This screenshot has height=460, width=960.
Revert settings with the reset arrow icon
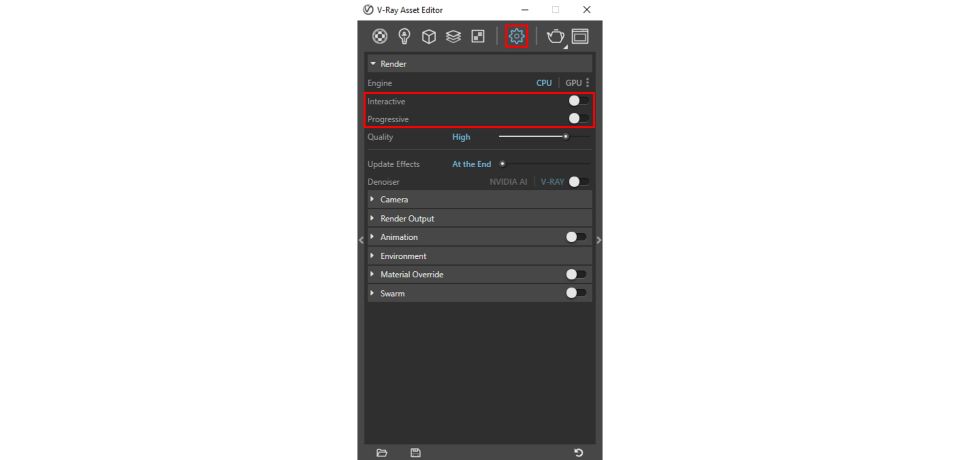pyautogui.click(x=579, y=453)
